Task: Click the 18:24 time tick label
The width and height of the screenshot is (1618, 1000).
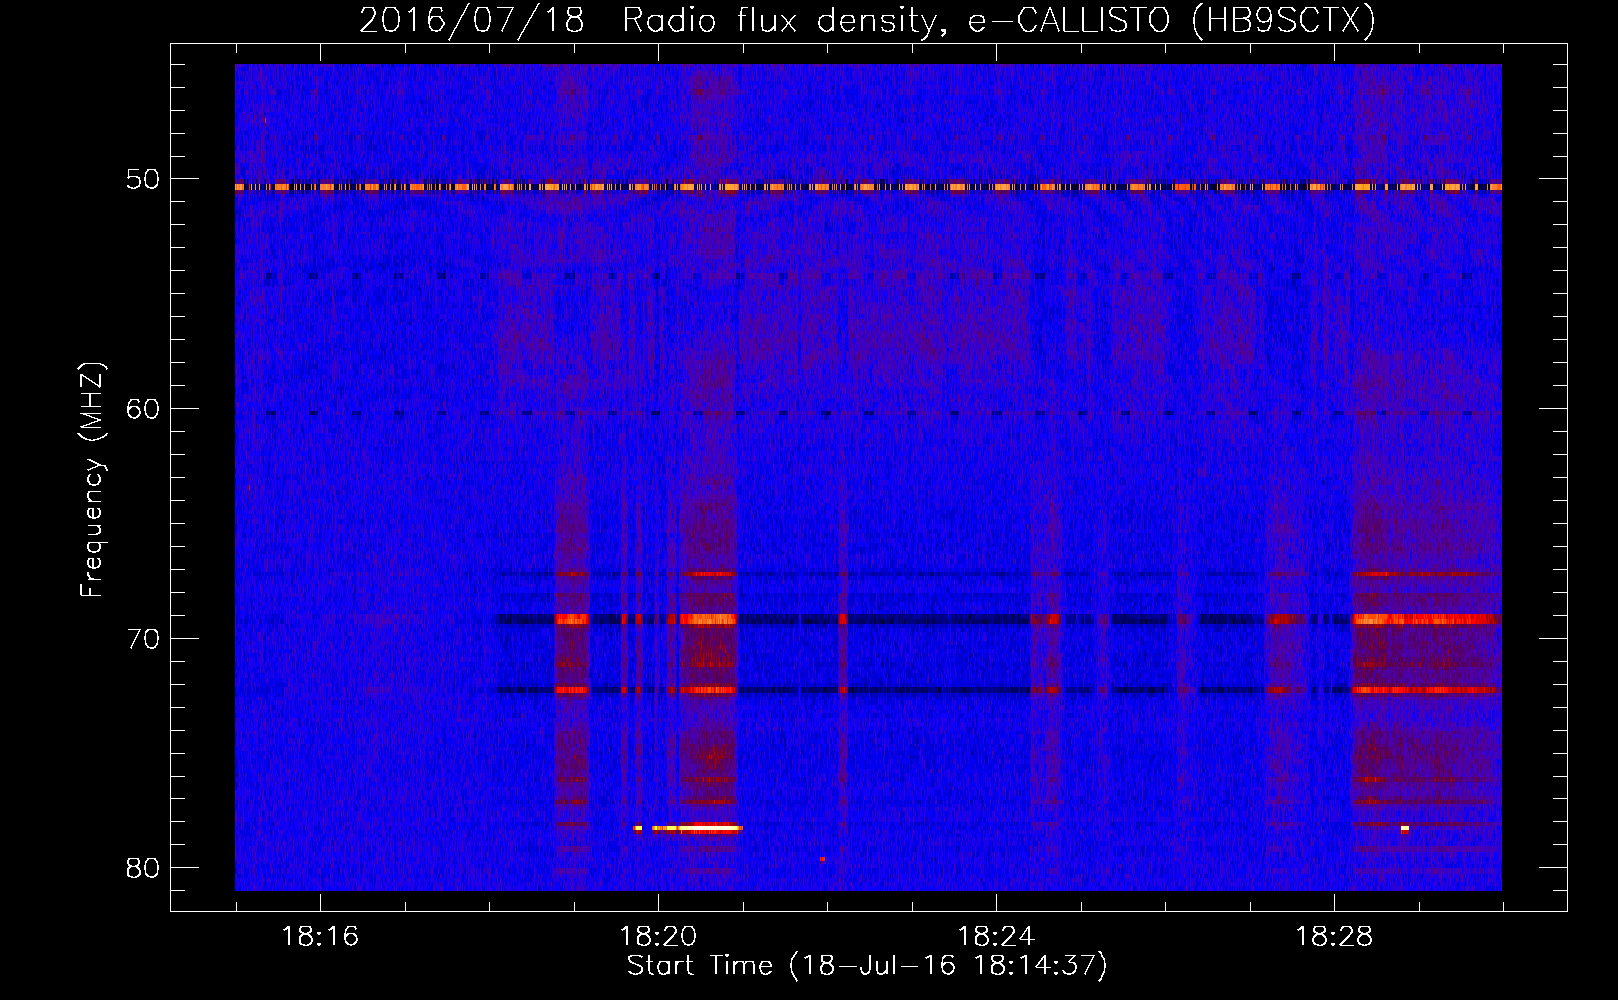Action: (996, 936)
